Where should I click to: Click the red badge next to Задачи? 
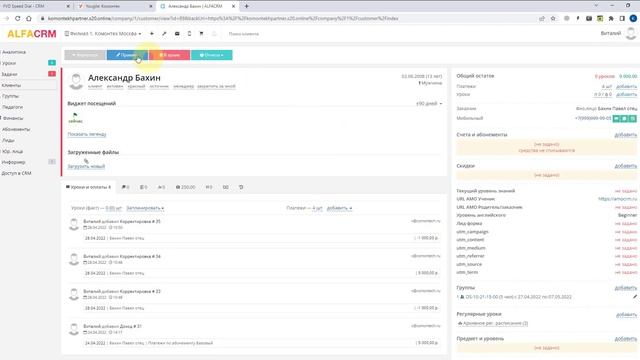click(x=52, y=74)
